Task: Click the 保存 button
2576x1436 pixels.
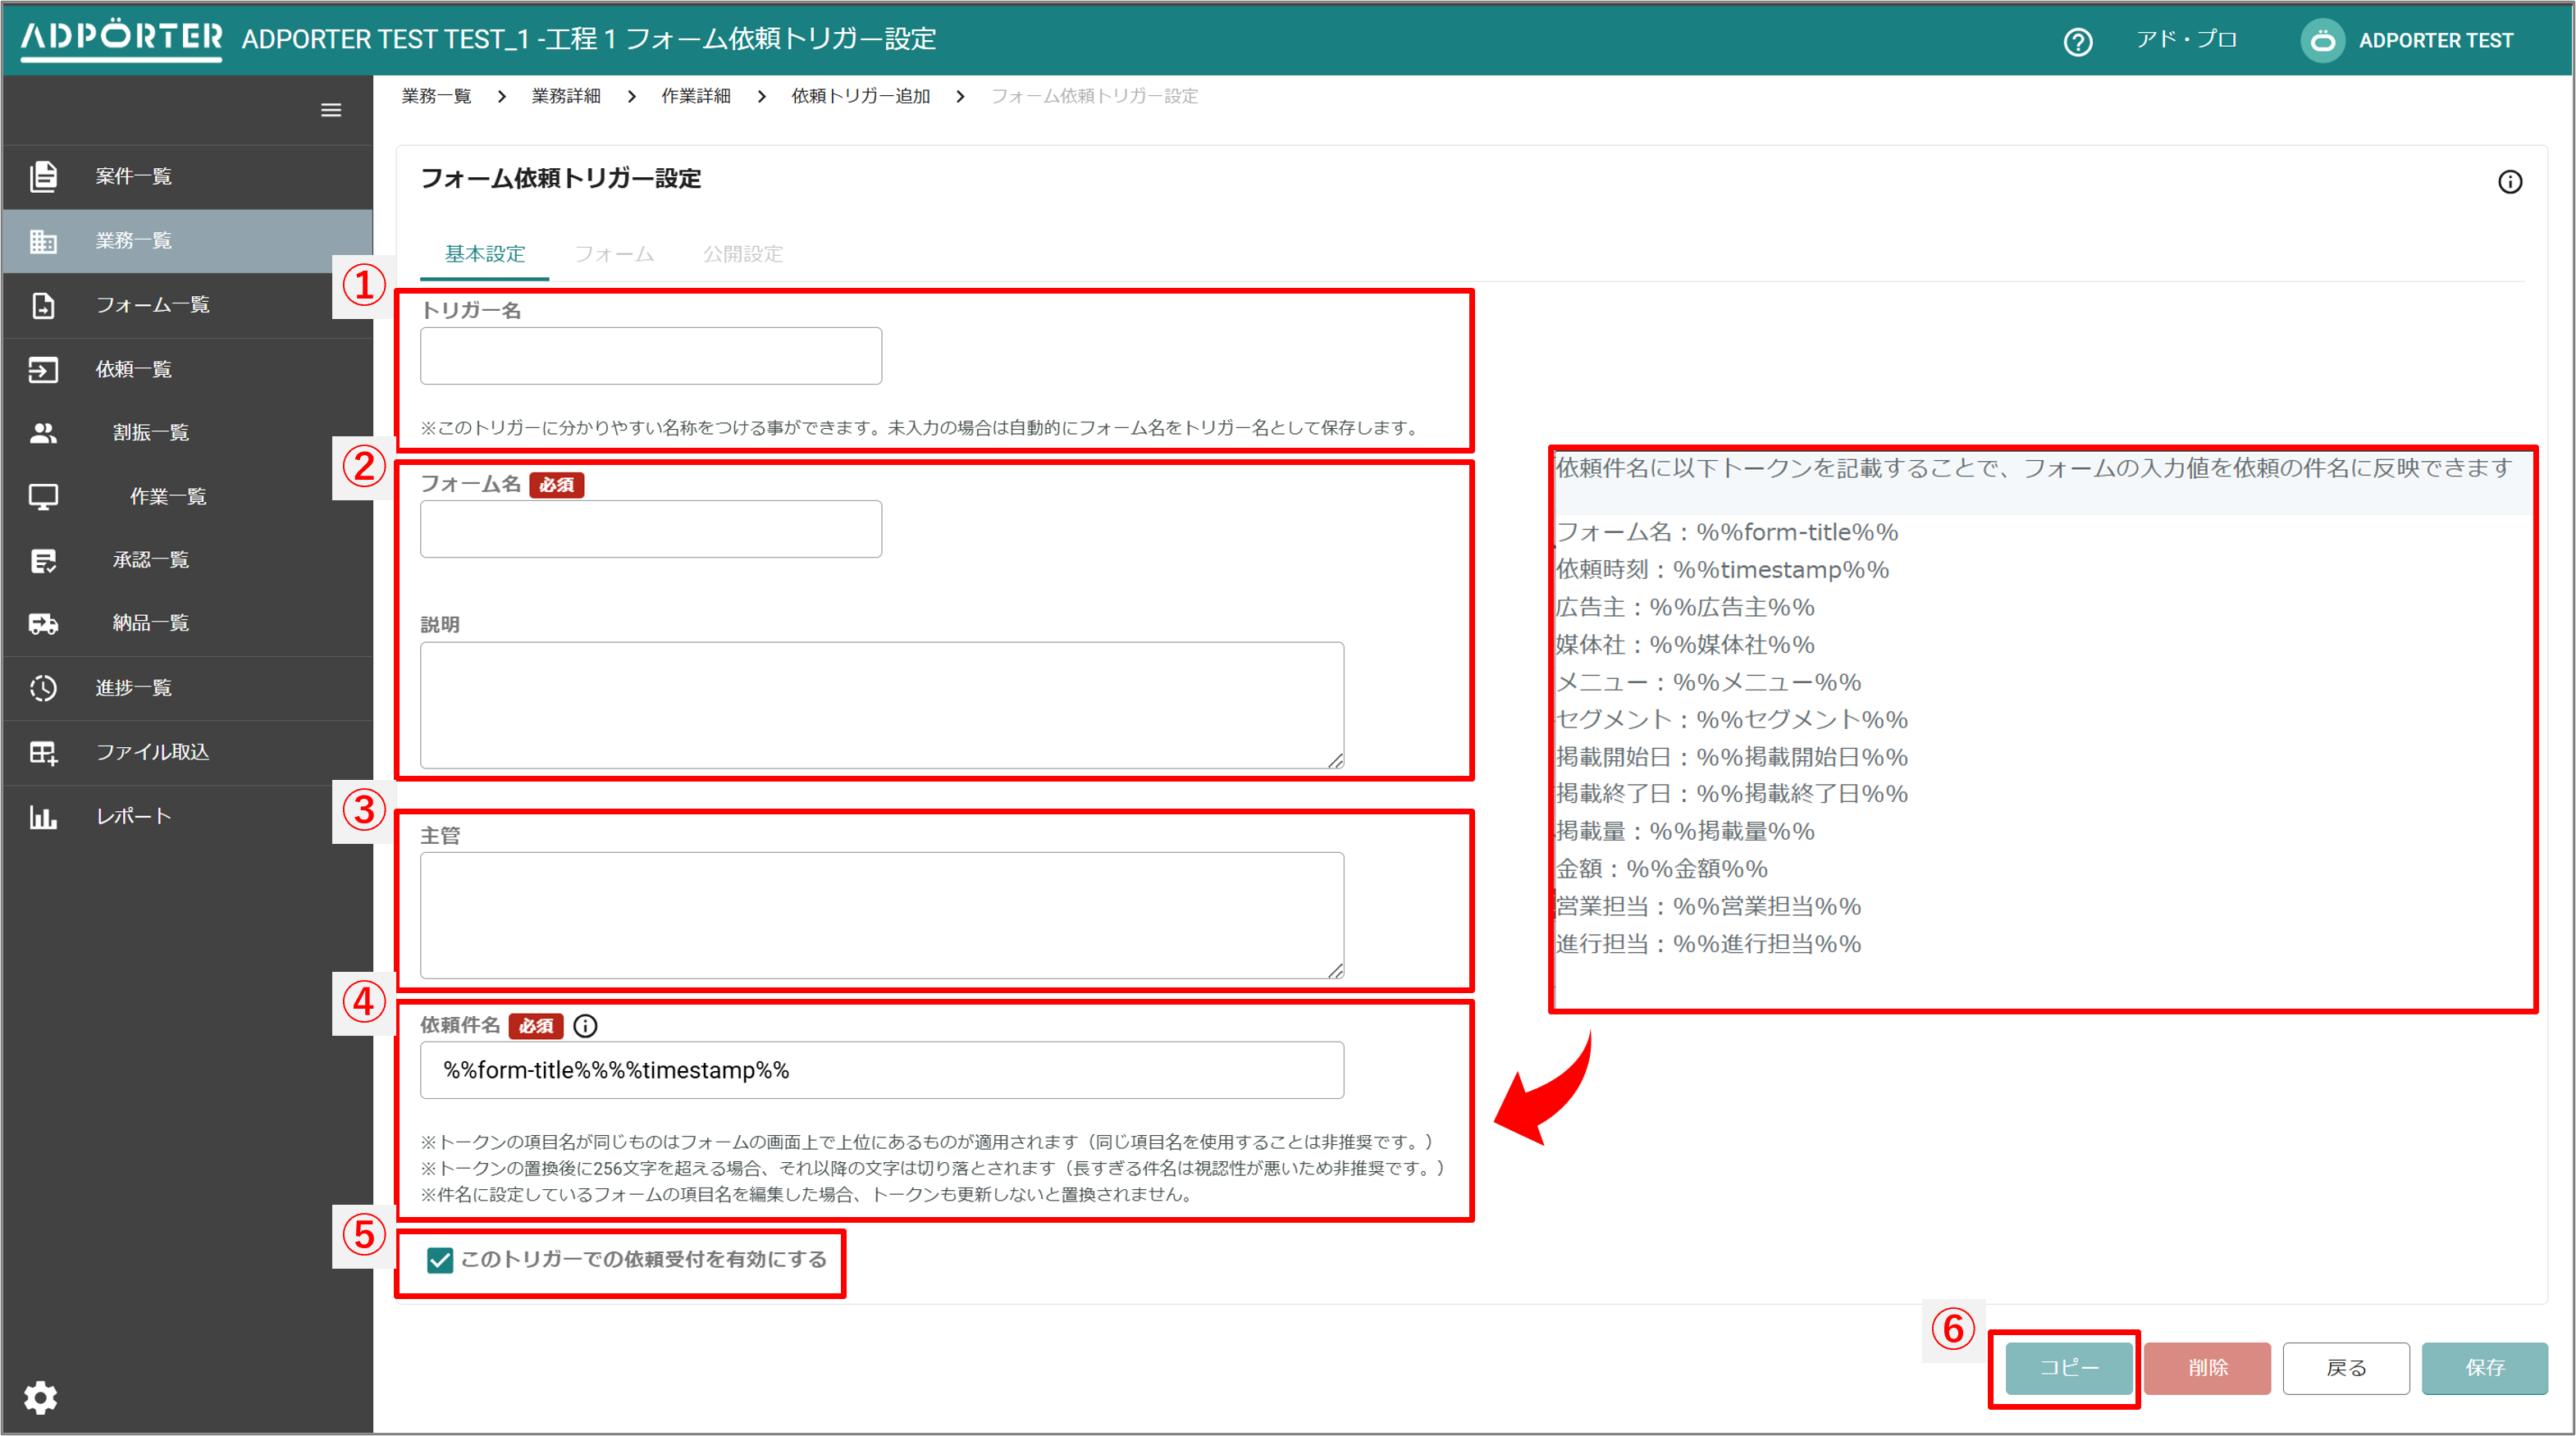Action: pos(2485,1368)
